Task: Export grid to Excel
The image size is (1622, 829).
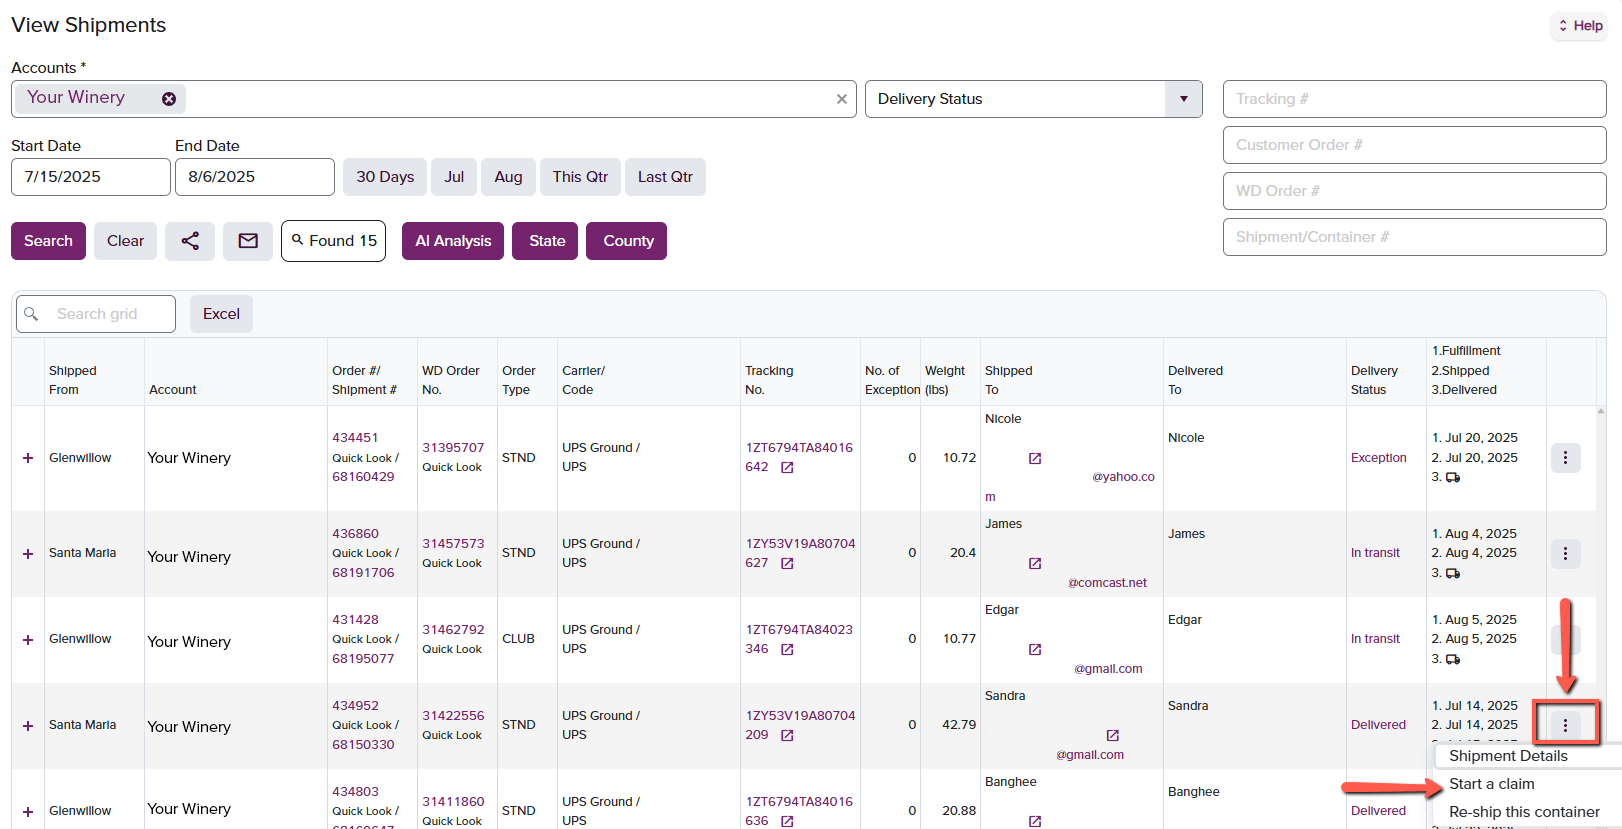Action: tap(221, 314)
